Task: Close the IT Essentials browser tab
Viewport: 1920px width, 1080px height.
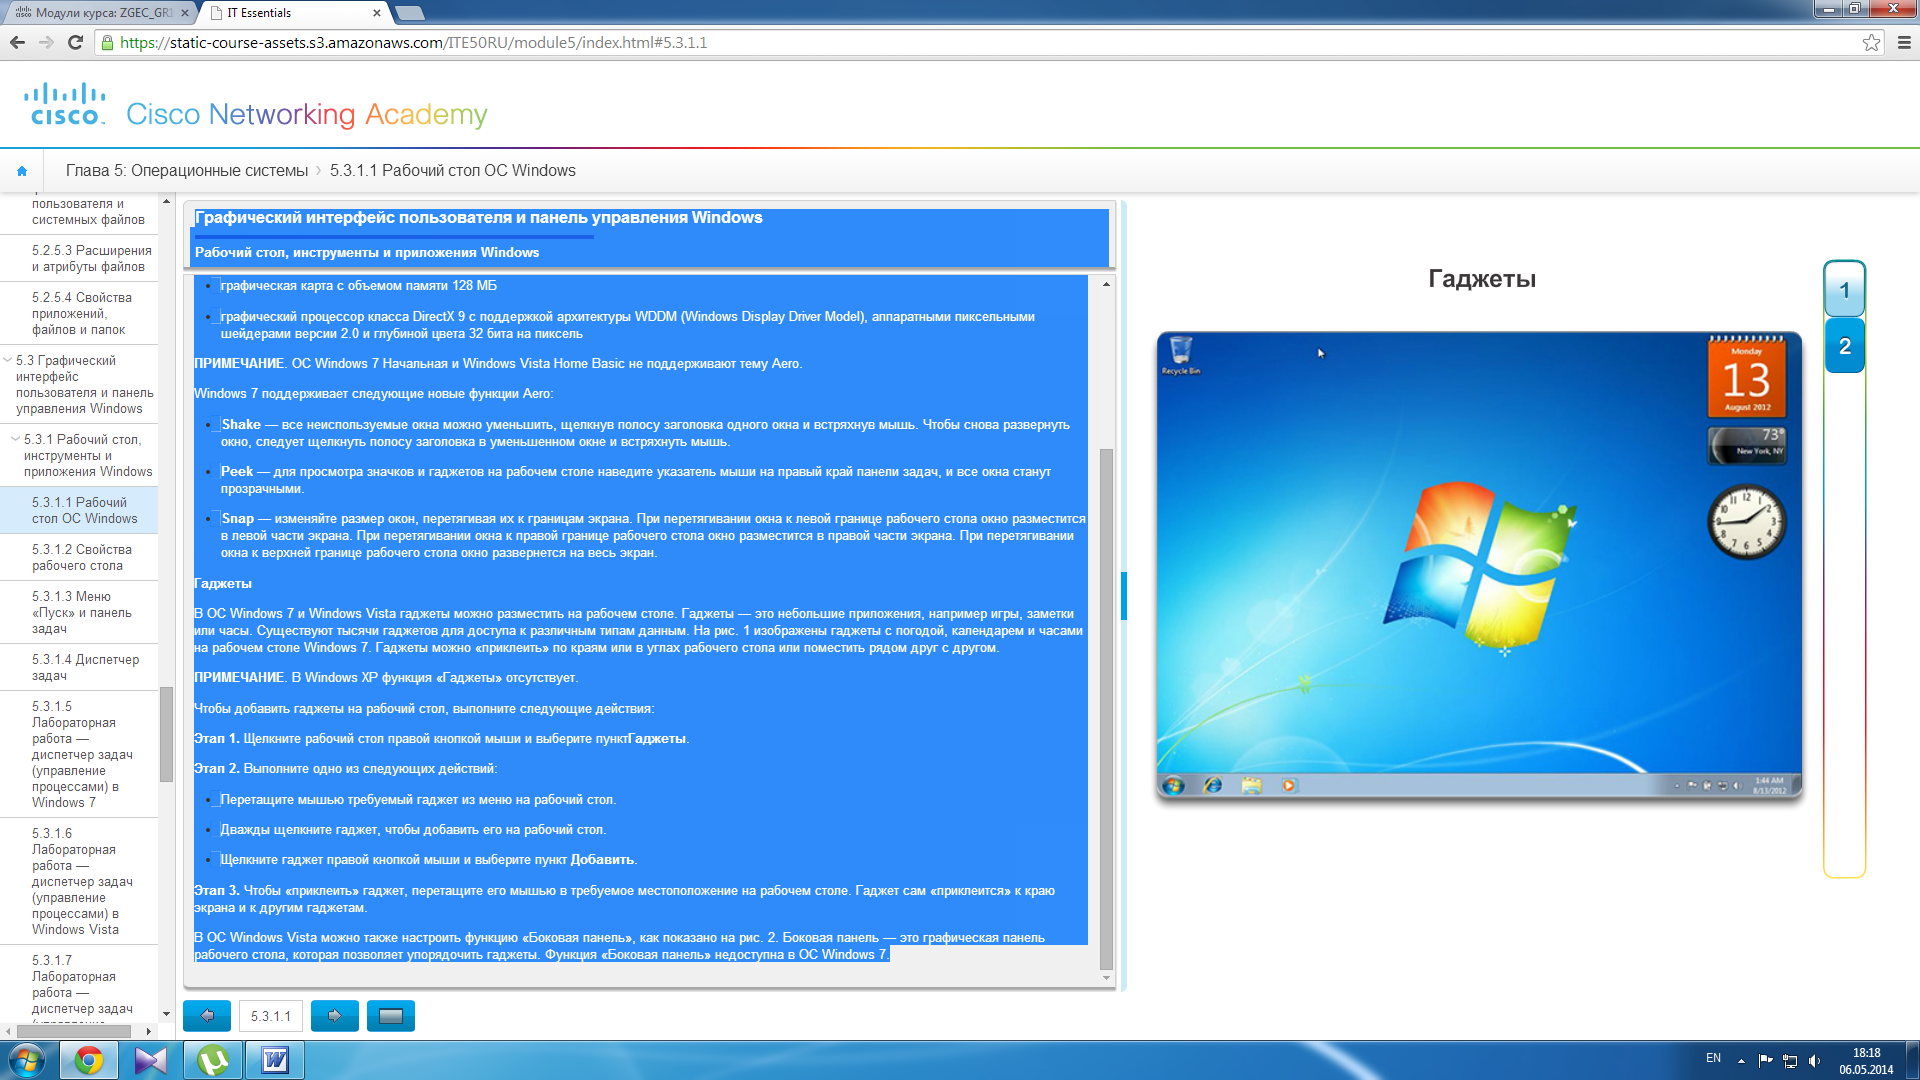Action: [x=377, y=13]
